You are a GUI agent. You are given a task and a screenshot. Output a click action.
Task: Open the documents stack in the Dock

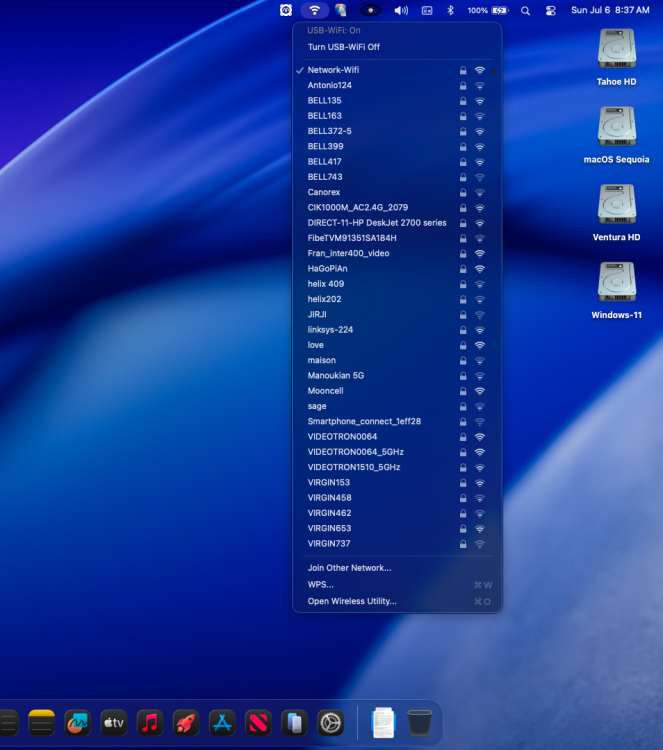383,722
